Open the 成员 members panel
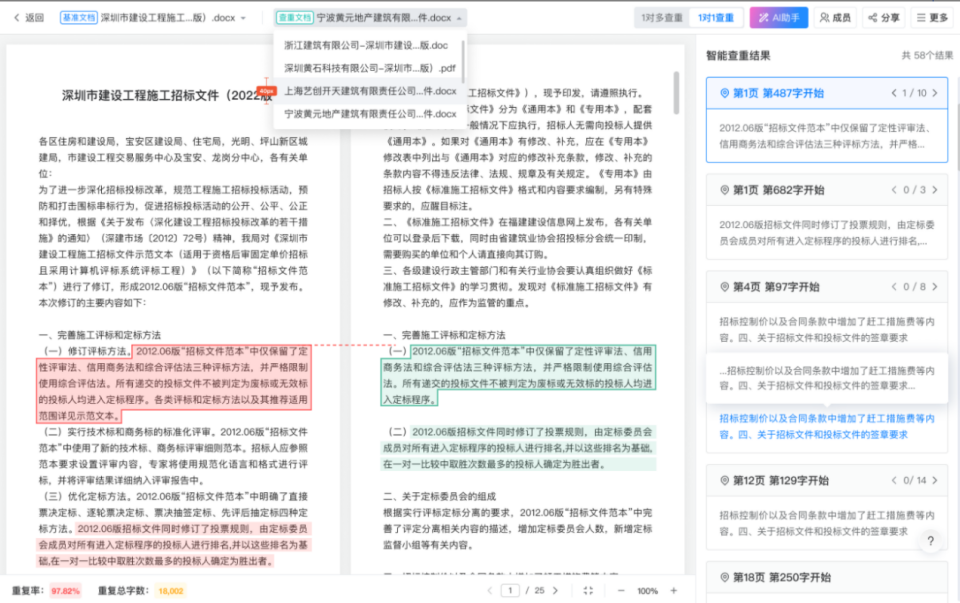 (835, 18)
